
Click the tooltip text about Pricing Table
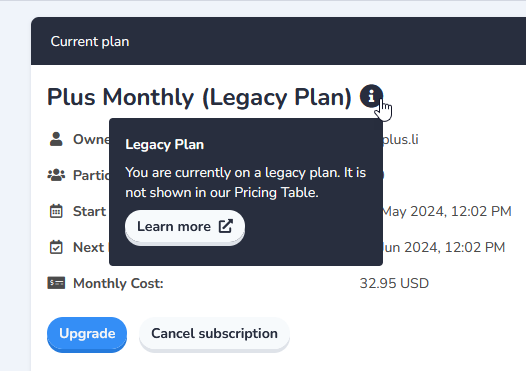[x=246, y=182]
